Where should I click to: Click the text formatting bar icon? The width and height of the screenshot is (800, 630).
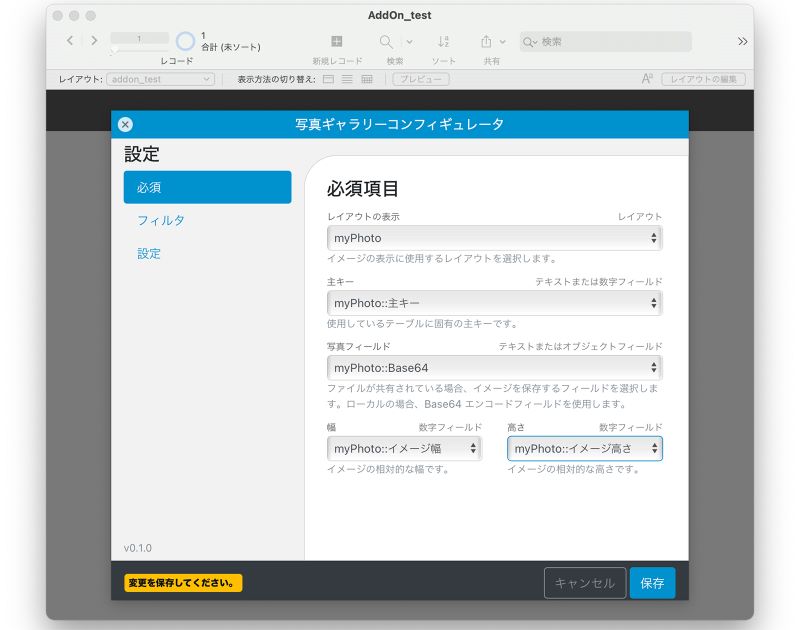point(647,79)
